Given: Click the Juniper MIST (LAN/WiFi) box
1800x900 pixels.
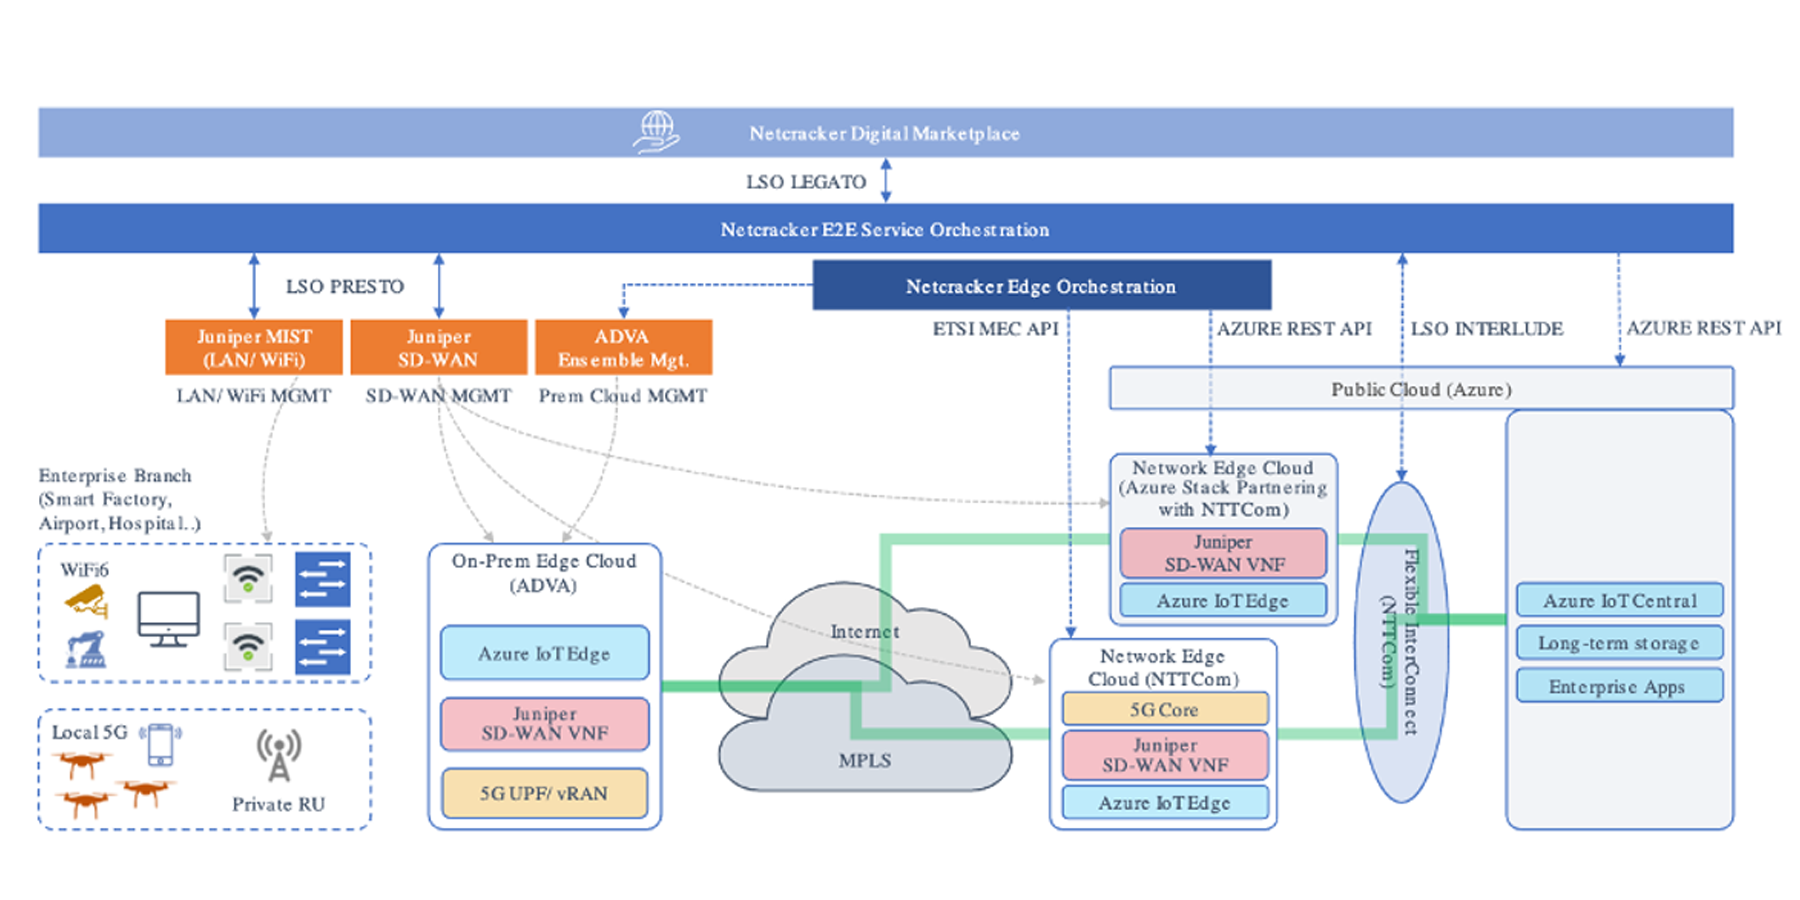Looking at the screenshot, I should tap(254, 347).
